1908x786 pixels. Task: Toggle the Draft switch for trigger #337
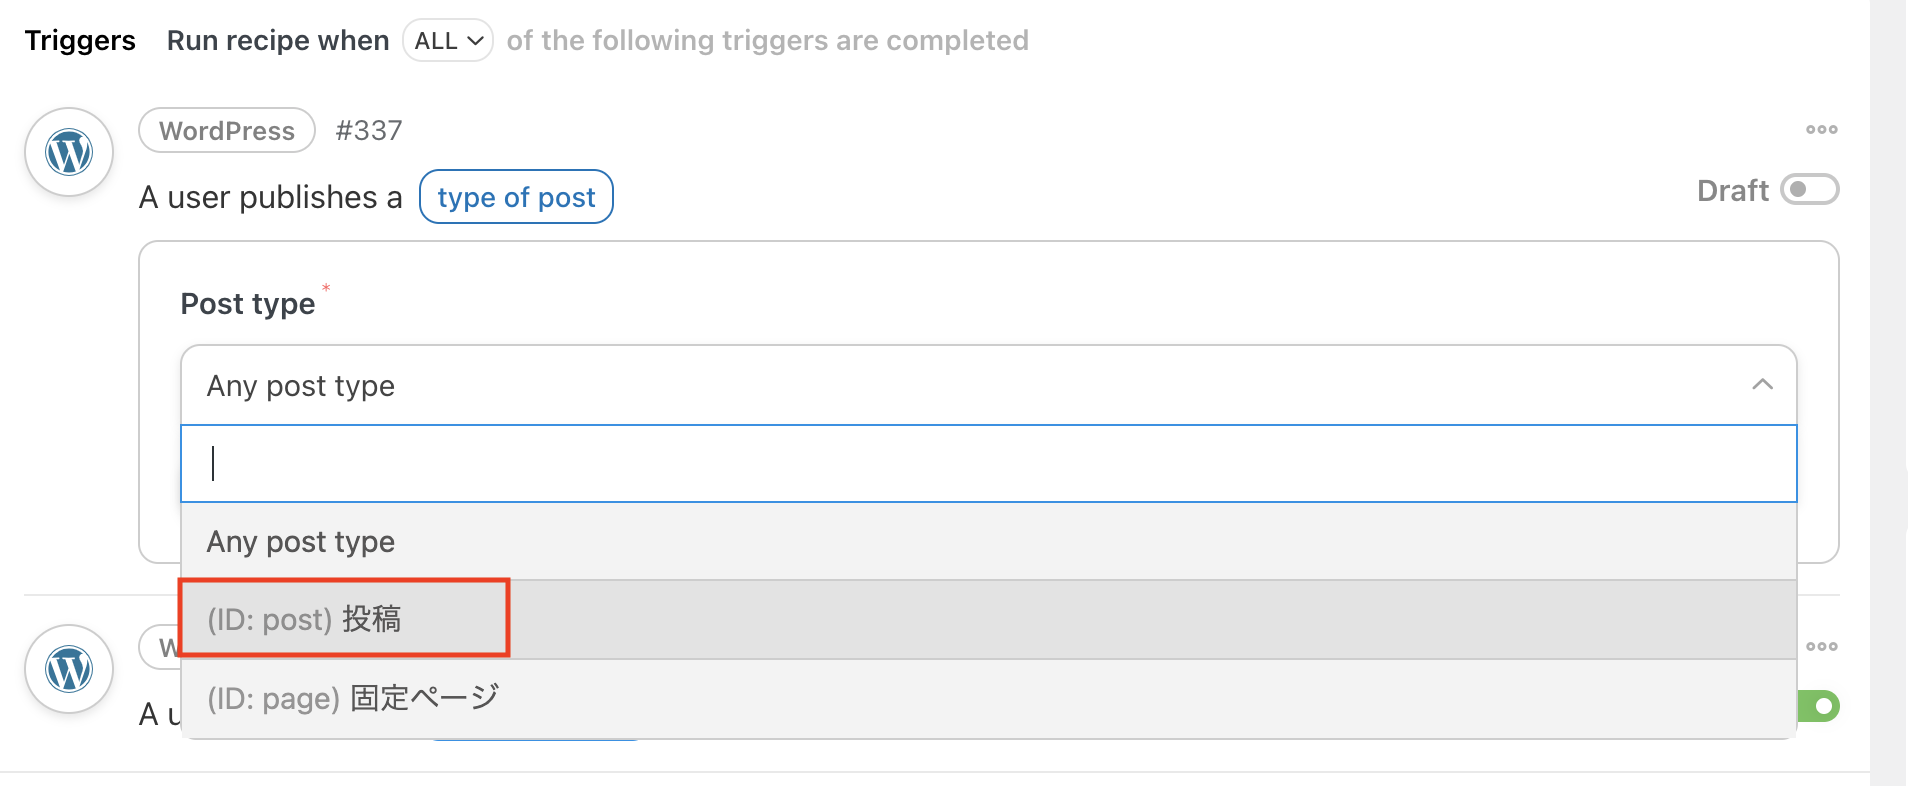click(1810, 189)
